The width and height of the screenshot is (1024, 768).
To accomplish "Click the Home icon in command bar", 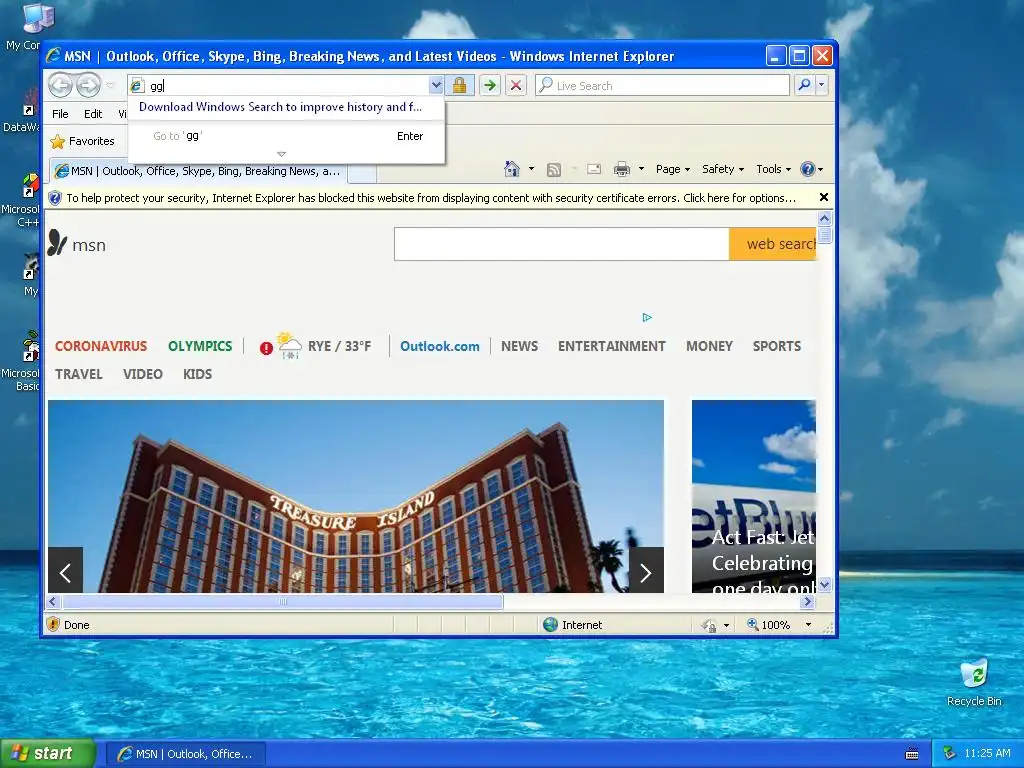I will tap(511, 169).
